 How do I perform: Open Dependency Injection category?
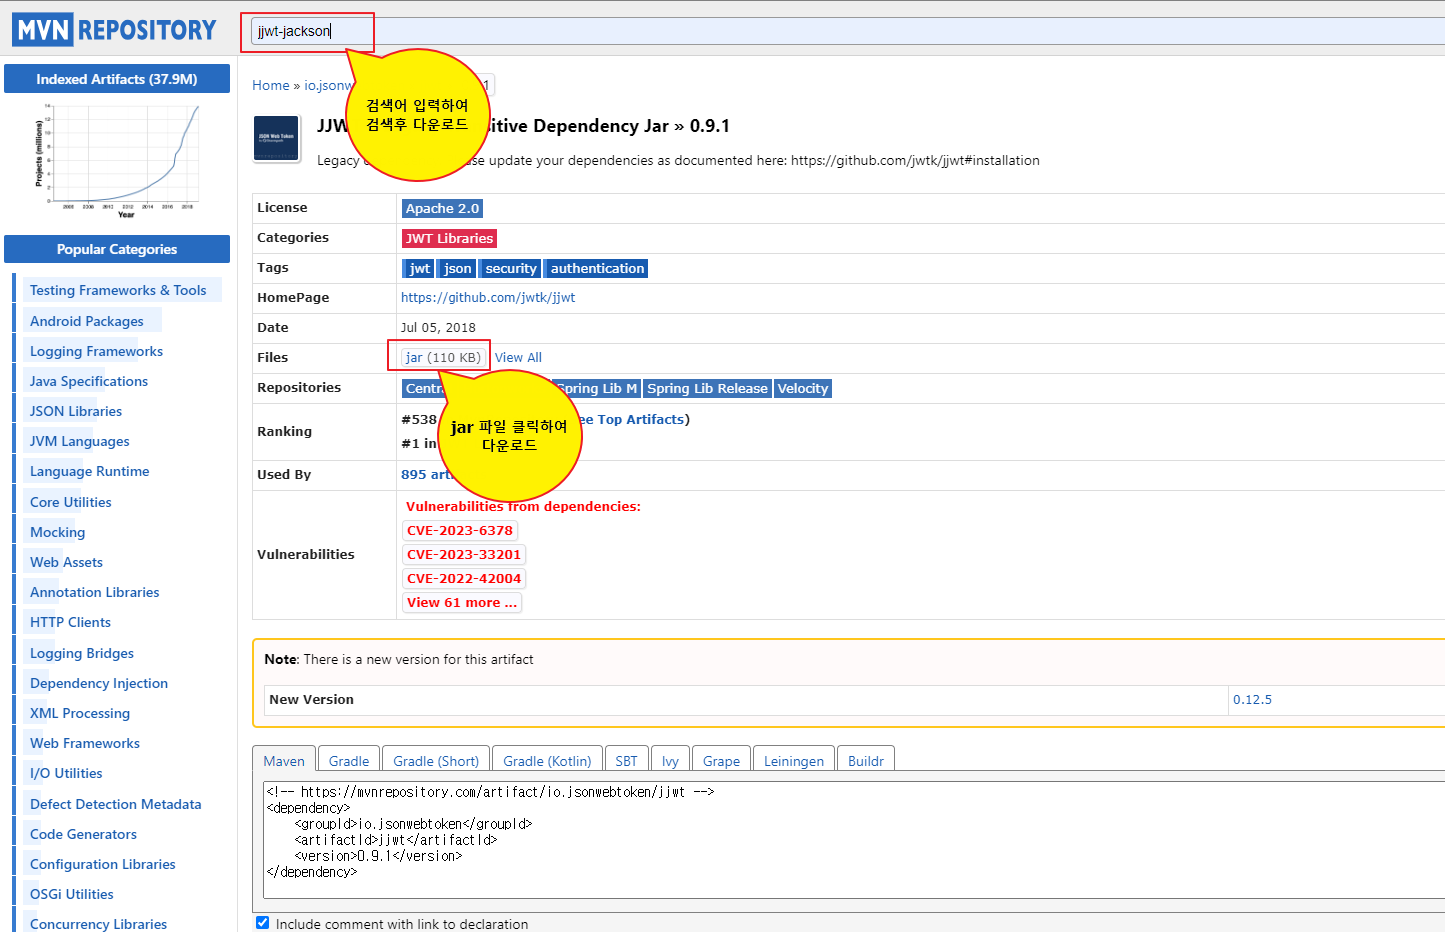coord(99,683)
